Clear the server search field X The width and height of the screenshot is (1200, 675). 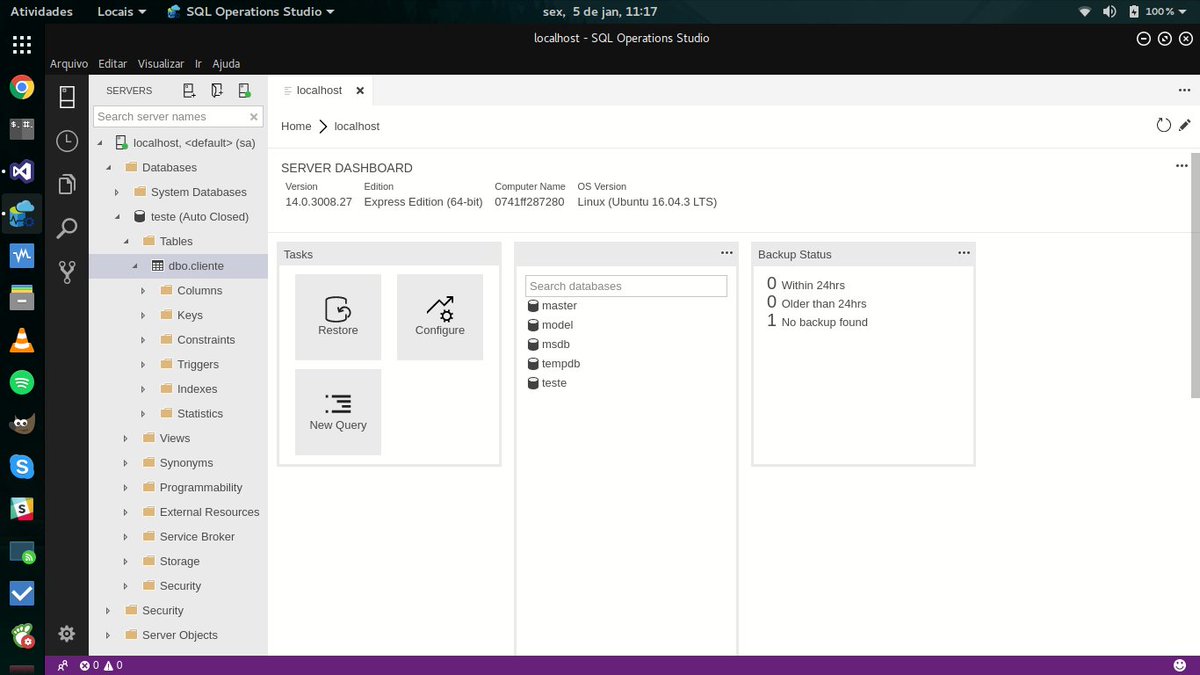tap(254, 117)
